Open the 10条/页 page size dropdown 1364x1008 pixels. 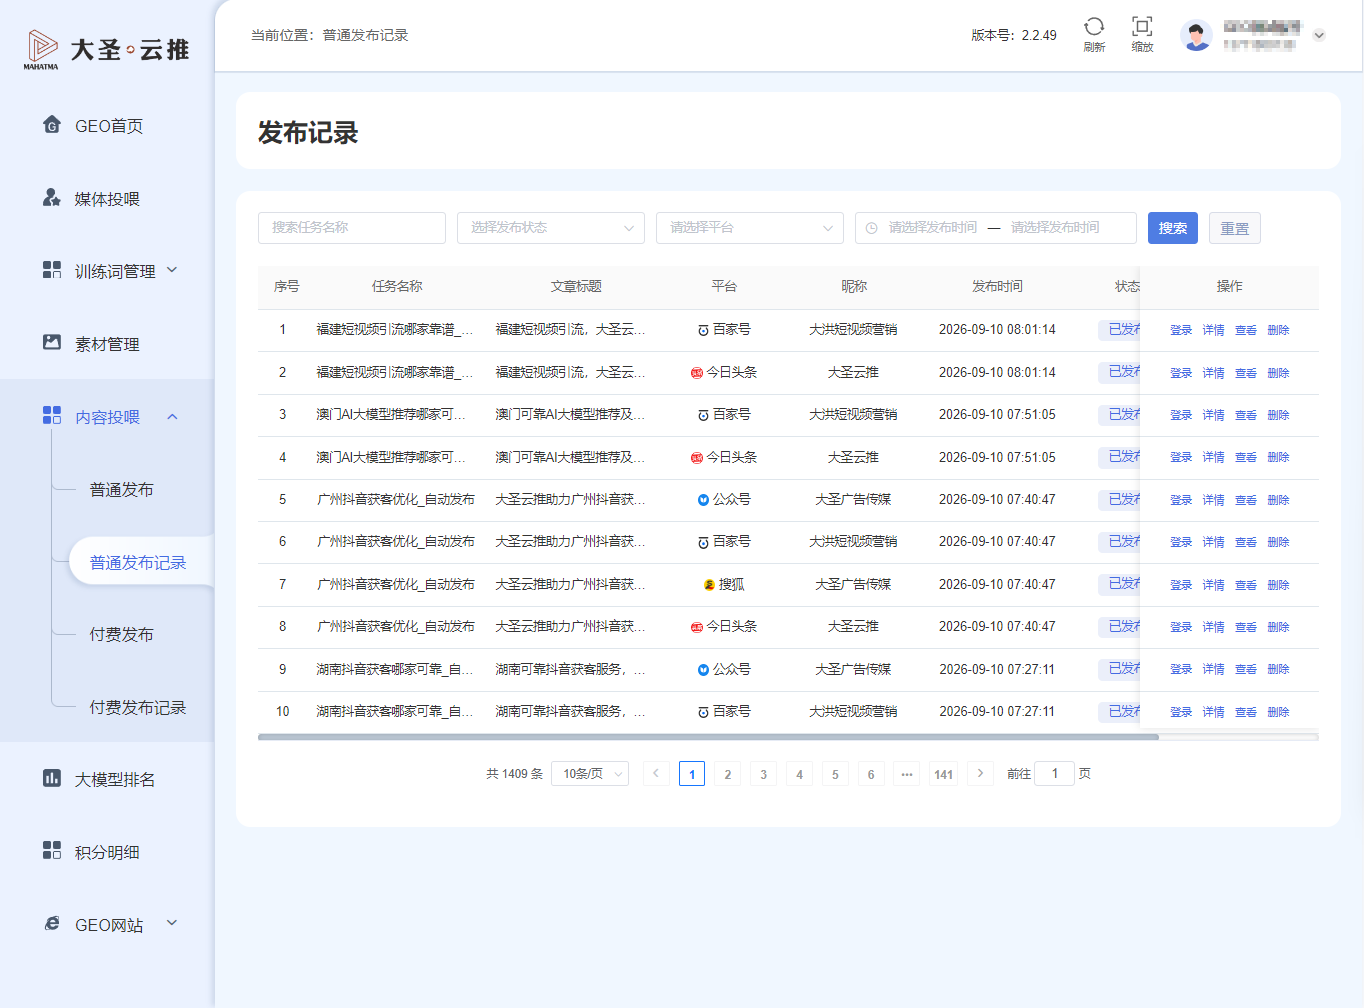pyautogui.click(x=590, y=774)
